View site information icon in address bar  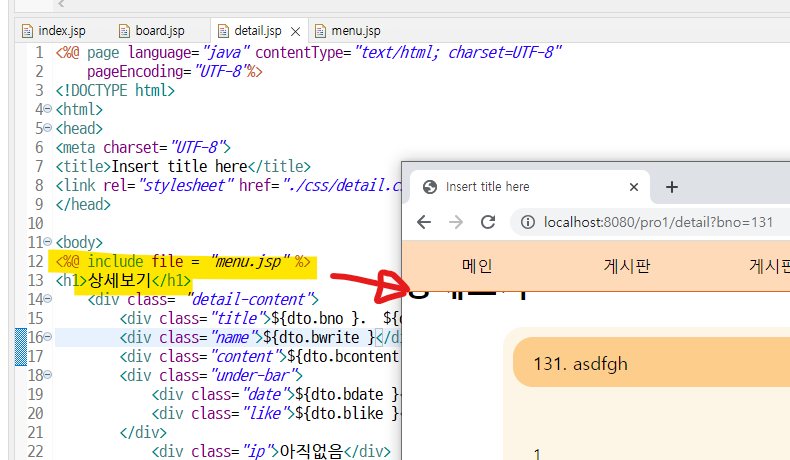528,222
